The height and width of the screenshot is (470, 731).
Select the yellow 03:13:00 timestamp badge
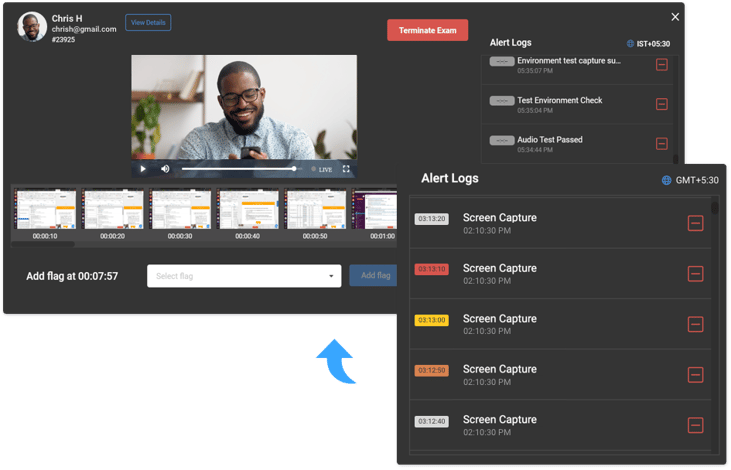[x=432, y=320]
